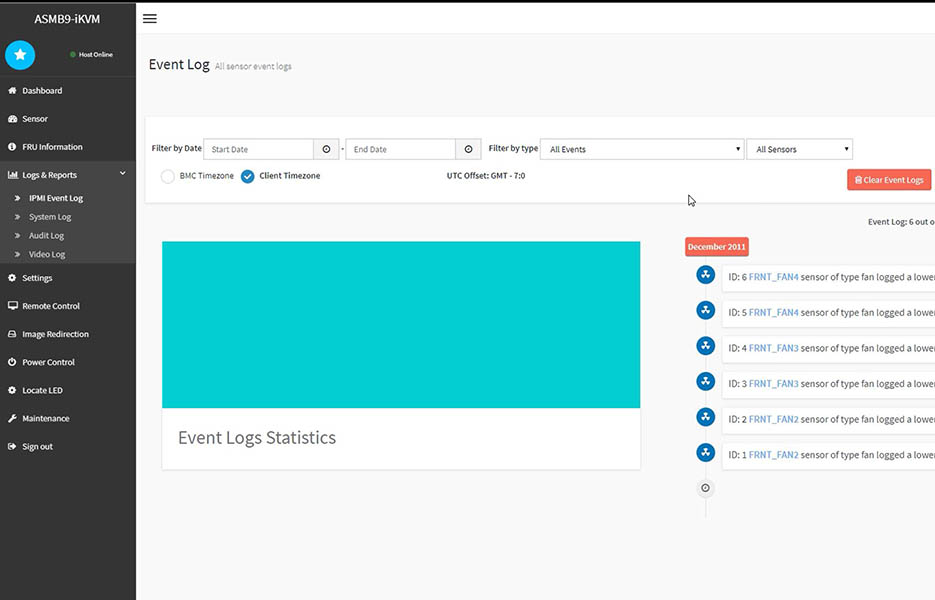
Task: Click the Sign out arrow icon
Action: click(x=12, y=446)
